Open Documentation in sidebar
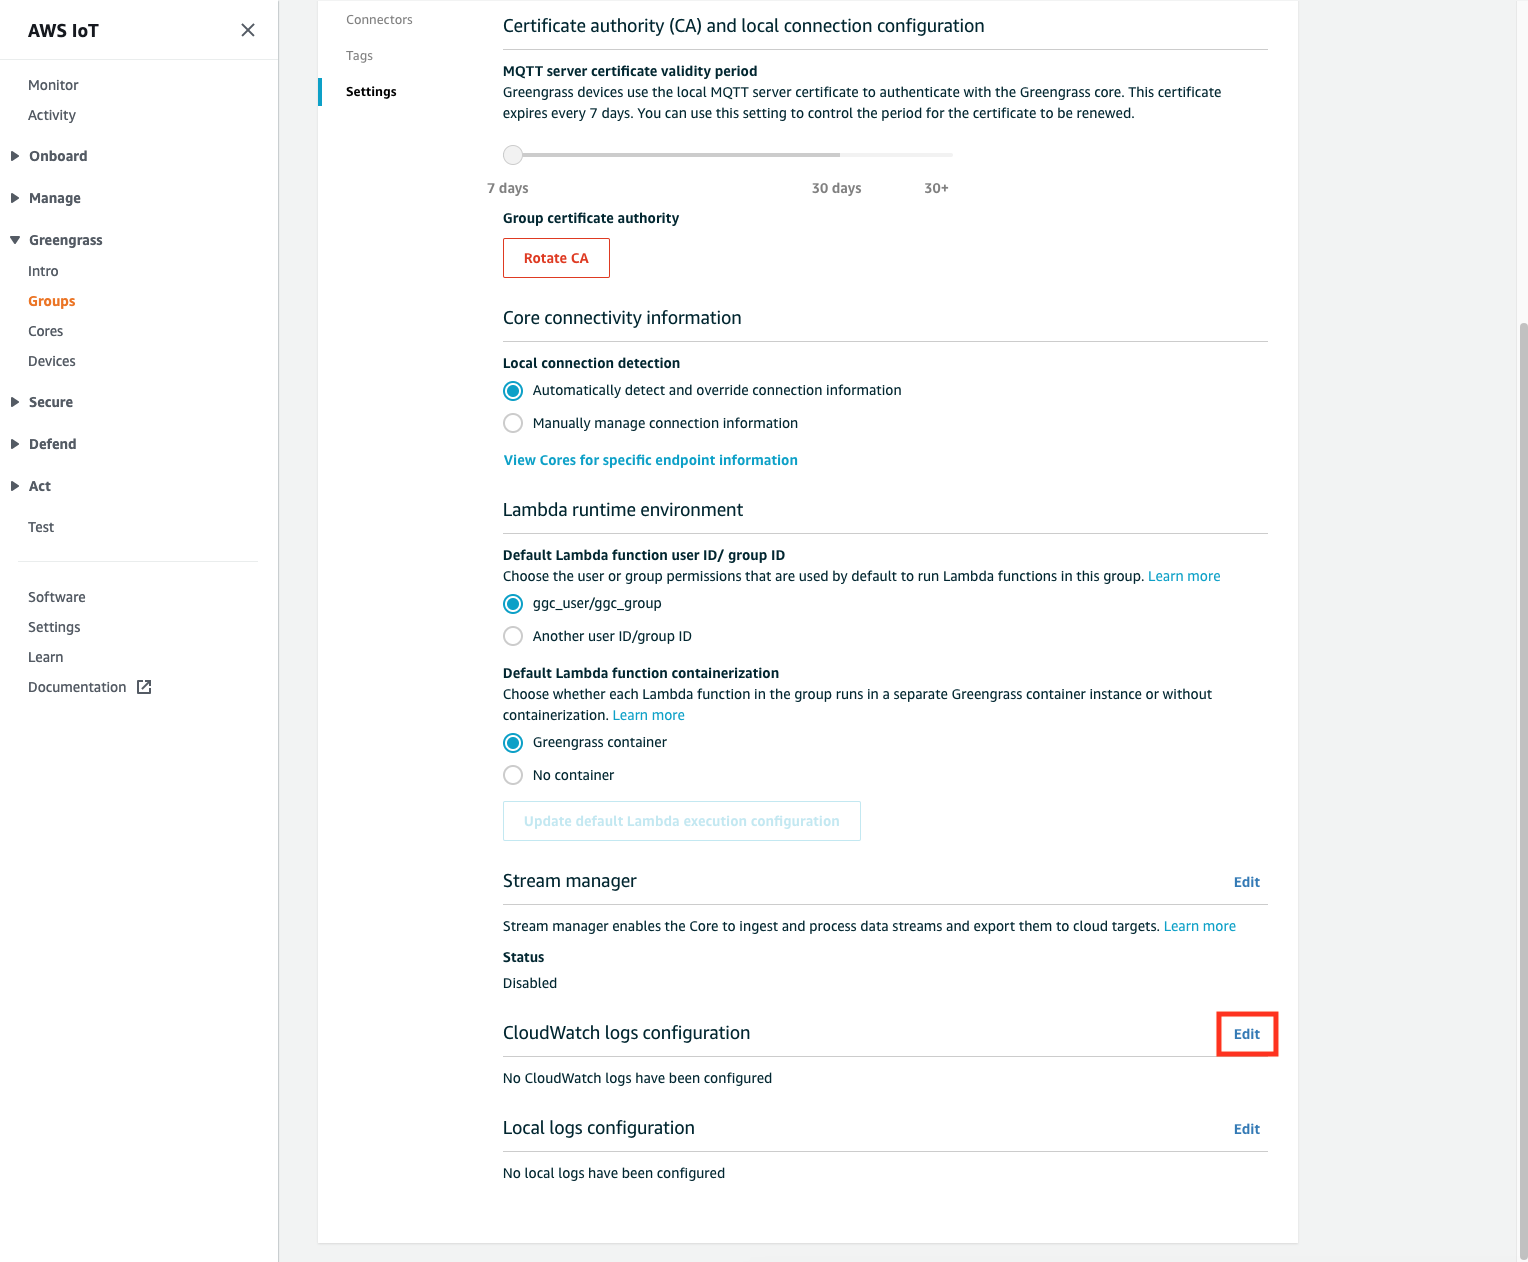This screenshot has width=1528, height=1262. [77, 687]
